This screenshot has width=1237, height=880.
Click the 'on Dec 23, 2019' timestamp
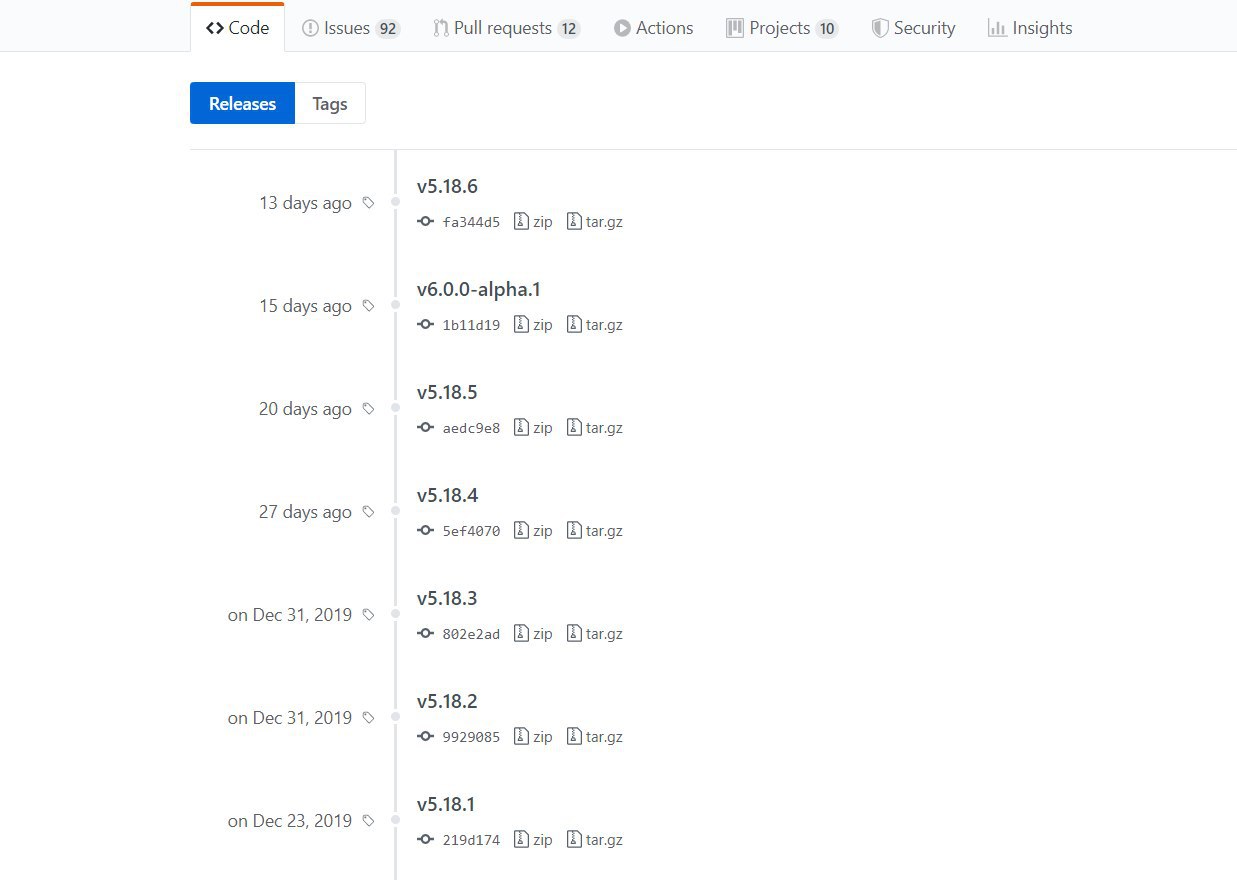290,821
